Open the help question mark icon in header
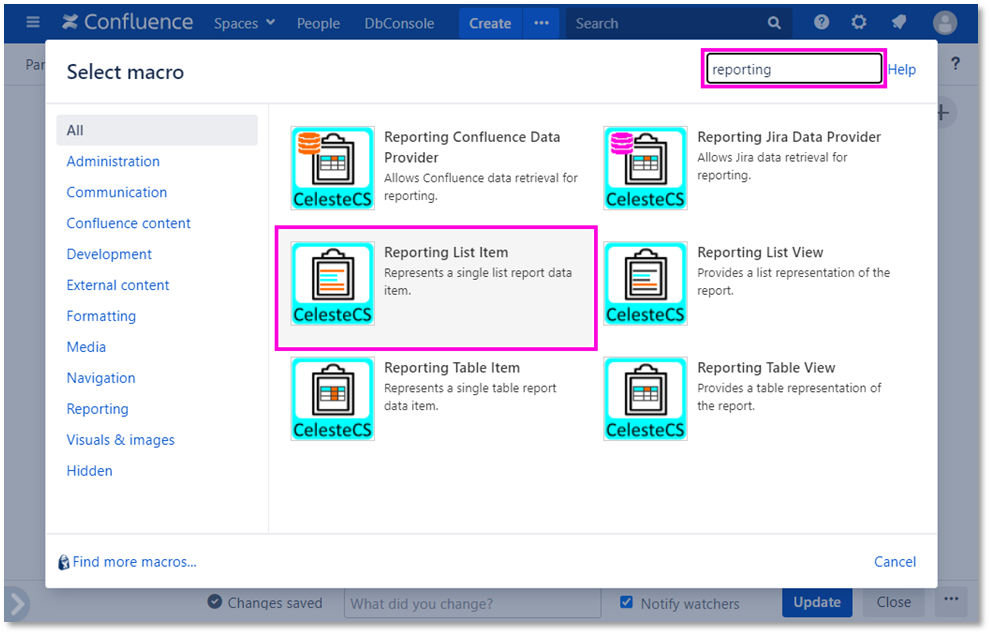991x635 pixels. point(822,23)
